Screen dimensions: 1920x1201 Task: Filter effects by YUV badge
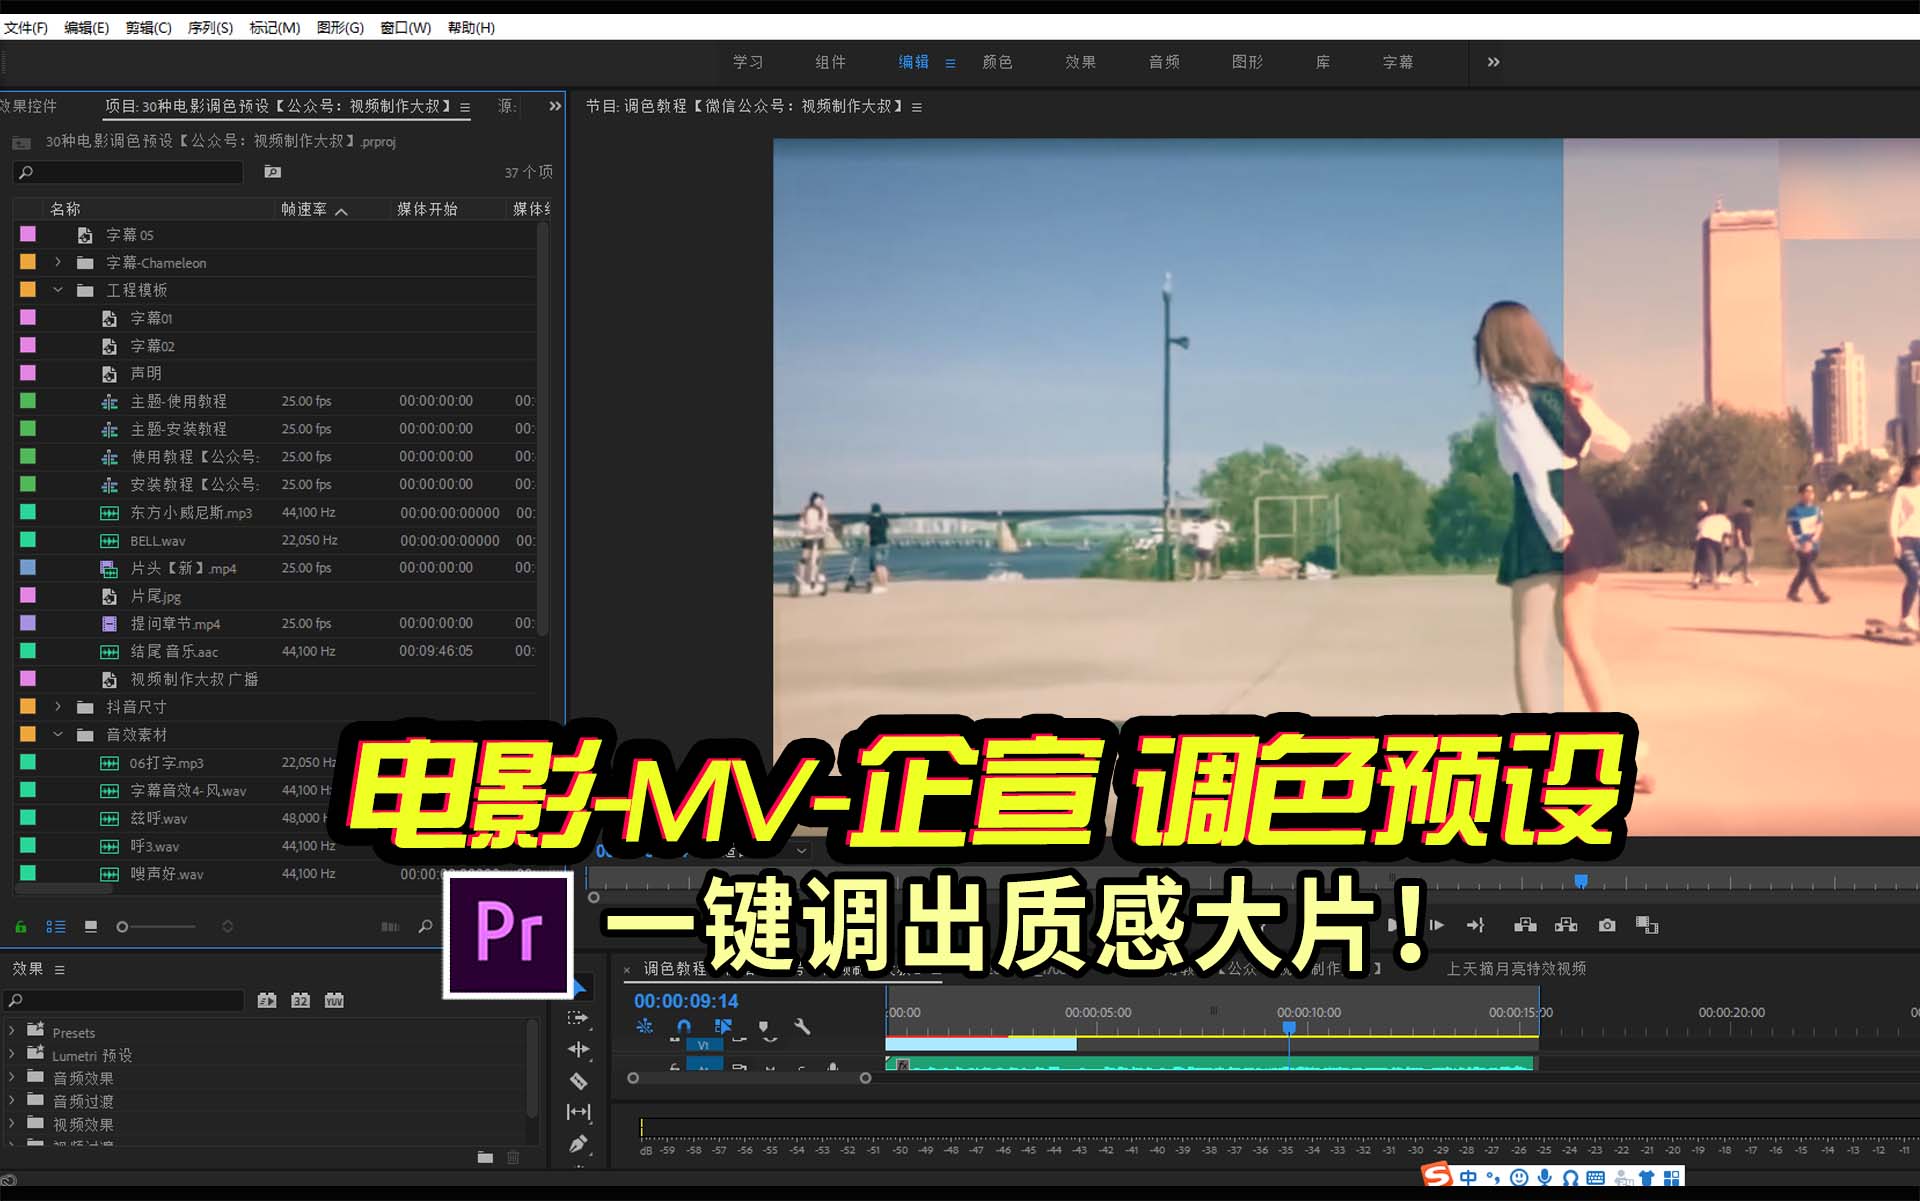point(334,1000)
